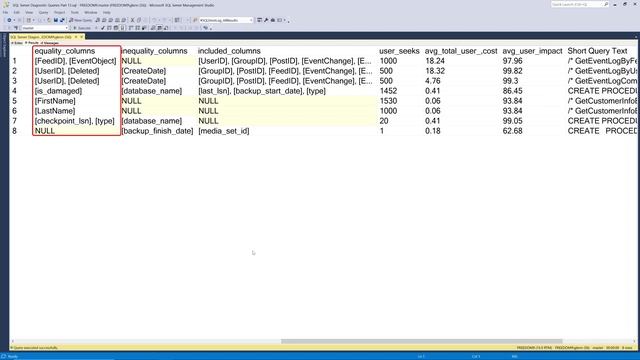
Task: Select the [FeedID], [EventObject] cell
Action: point(76,61)
